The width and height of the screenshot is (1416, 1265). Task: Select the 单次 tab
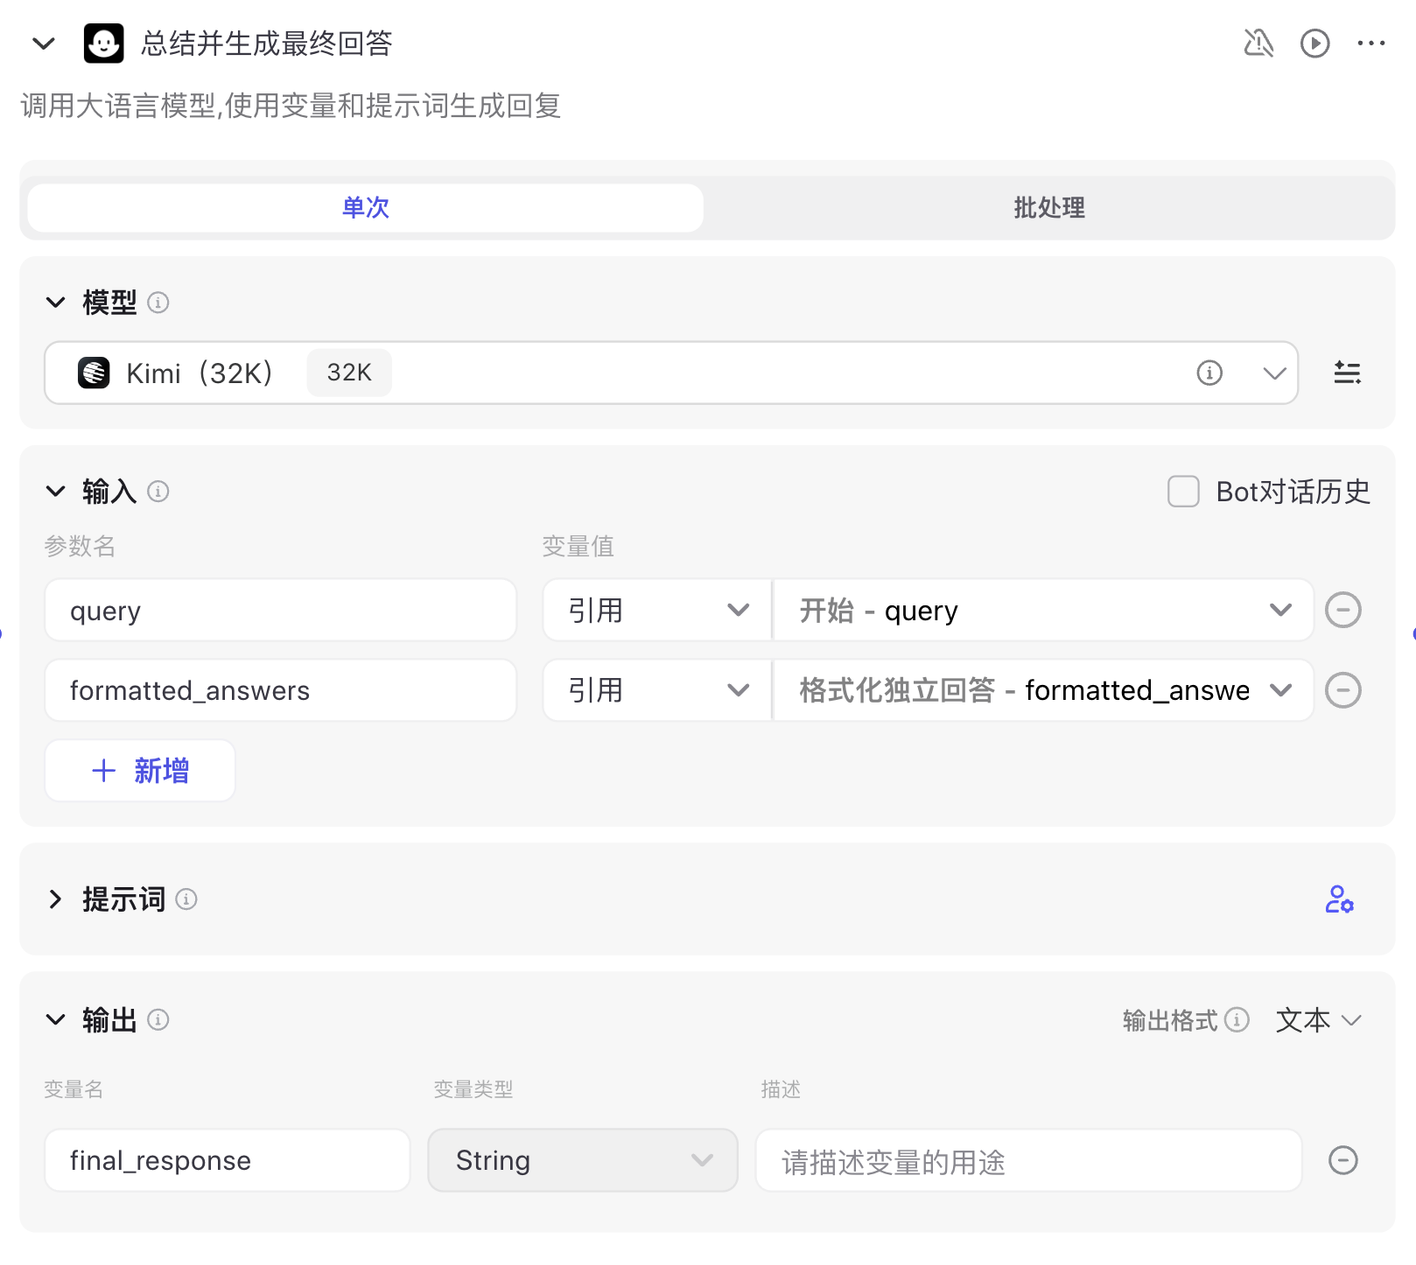[x=366, y=208]
